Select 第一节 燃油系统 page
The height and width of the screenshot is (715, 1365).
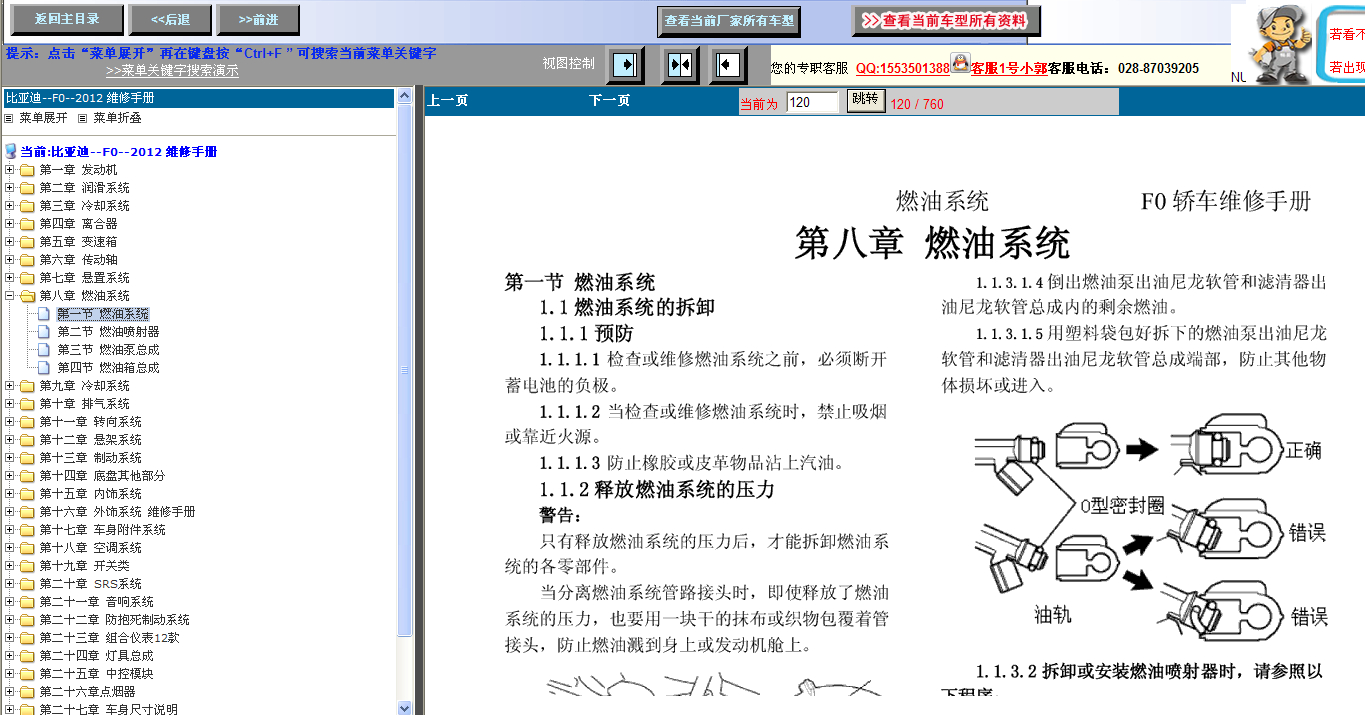[102, 314]
